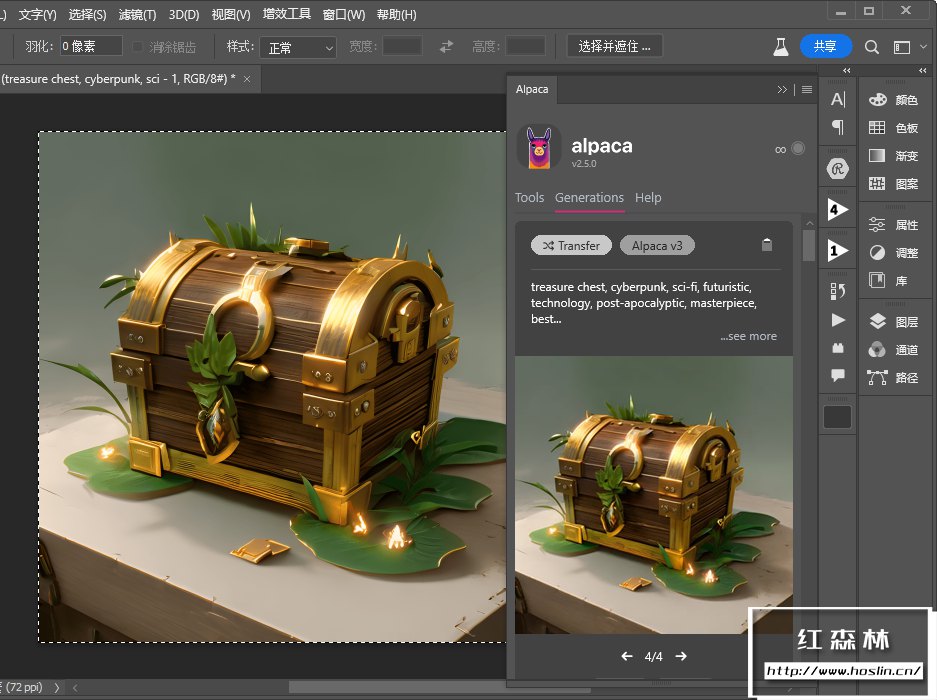Delete generation with the trash icon
Viewport: 937px width, 700px height.
pos(767,245)
